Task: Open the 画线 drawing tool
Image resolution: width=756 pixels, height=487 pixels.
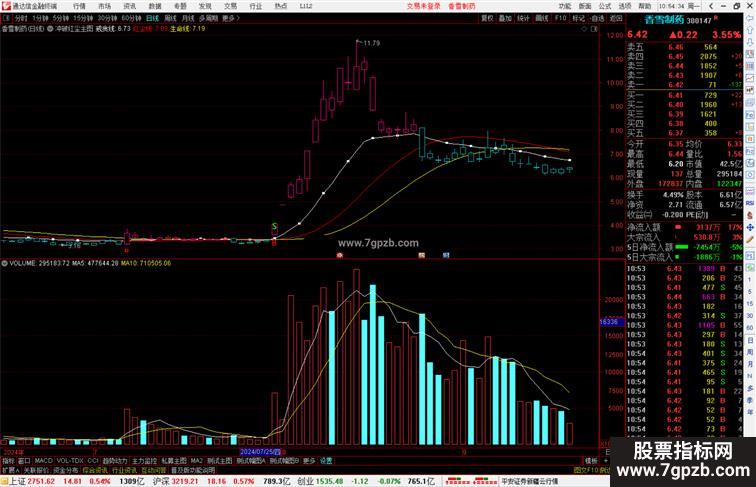Action: pyautogui.click(x=542, y=18)
